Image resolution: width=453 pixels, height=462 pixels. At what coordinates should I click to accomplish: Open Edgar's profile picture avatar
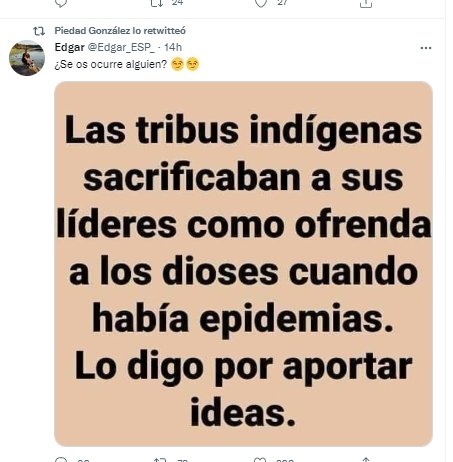(27, 58)
